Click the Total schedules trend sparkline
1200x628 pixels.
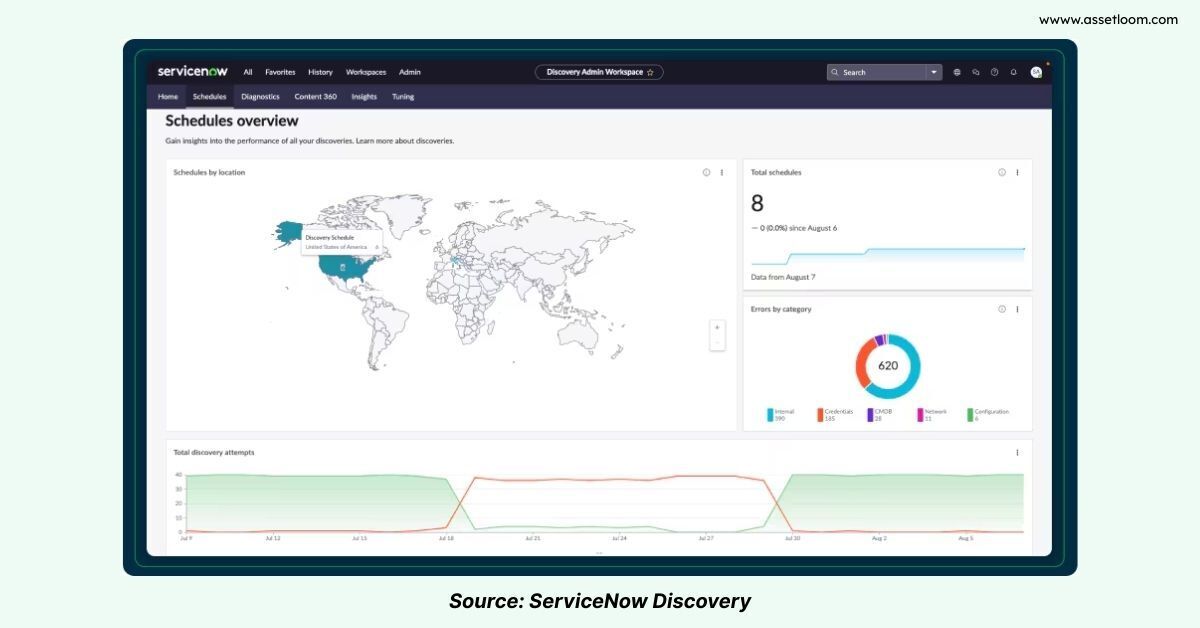(x=888, y=258)
